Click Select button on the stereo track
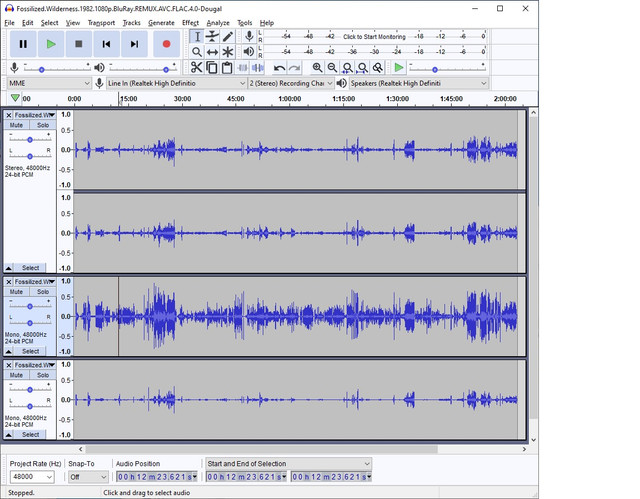This screenshot has width=640, height=499. coord(30,268)
